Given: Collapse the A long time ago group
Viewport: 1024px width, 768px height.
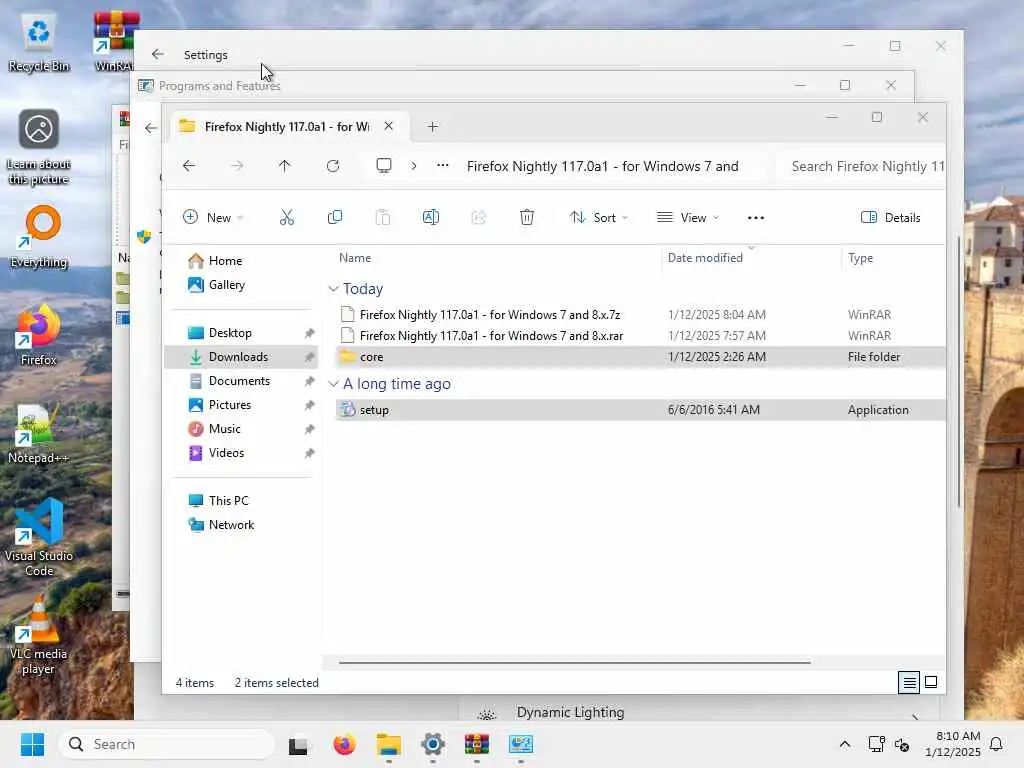Looking at the screenshot, I should click(333, 383).
